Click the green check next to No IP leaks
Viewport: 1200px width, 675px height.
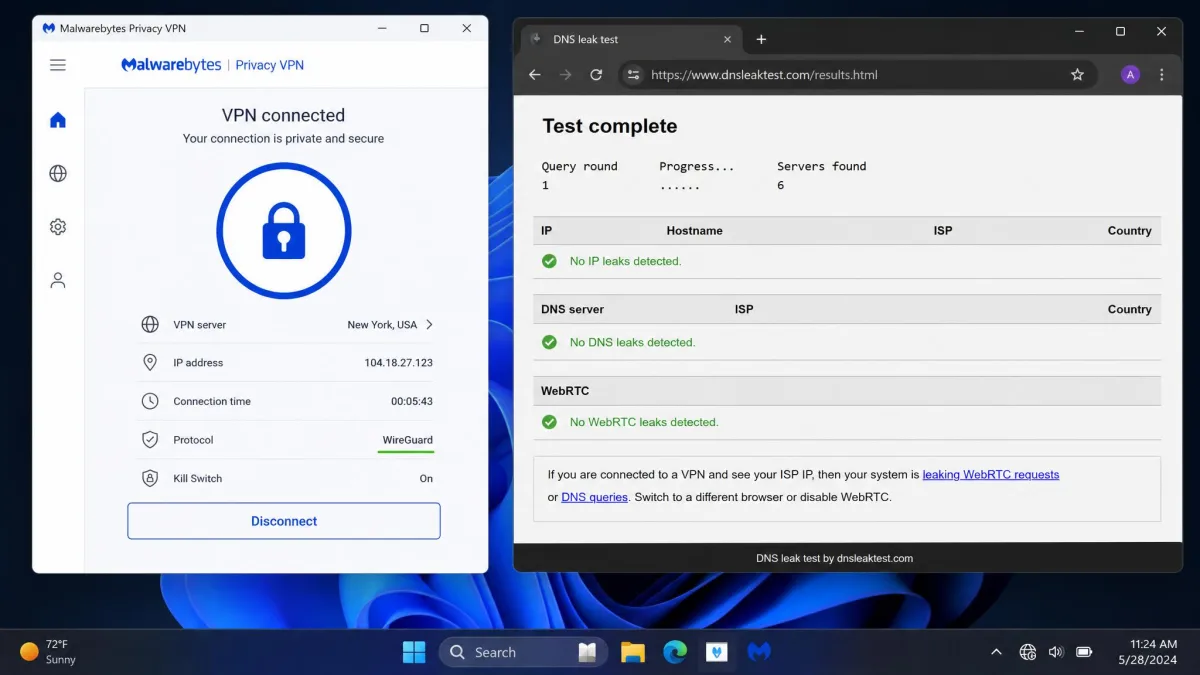click(x=549, y=261)
